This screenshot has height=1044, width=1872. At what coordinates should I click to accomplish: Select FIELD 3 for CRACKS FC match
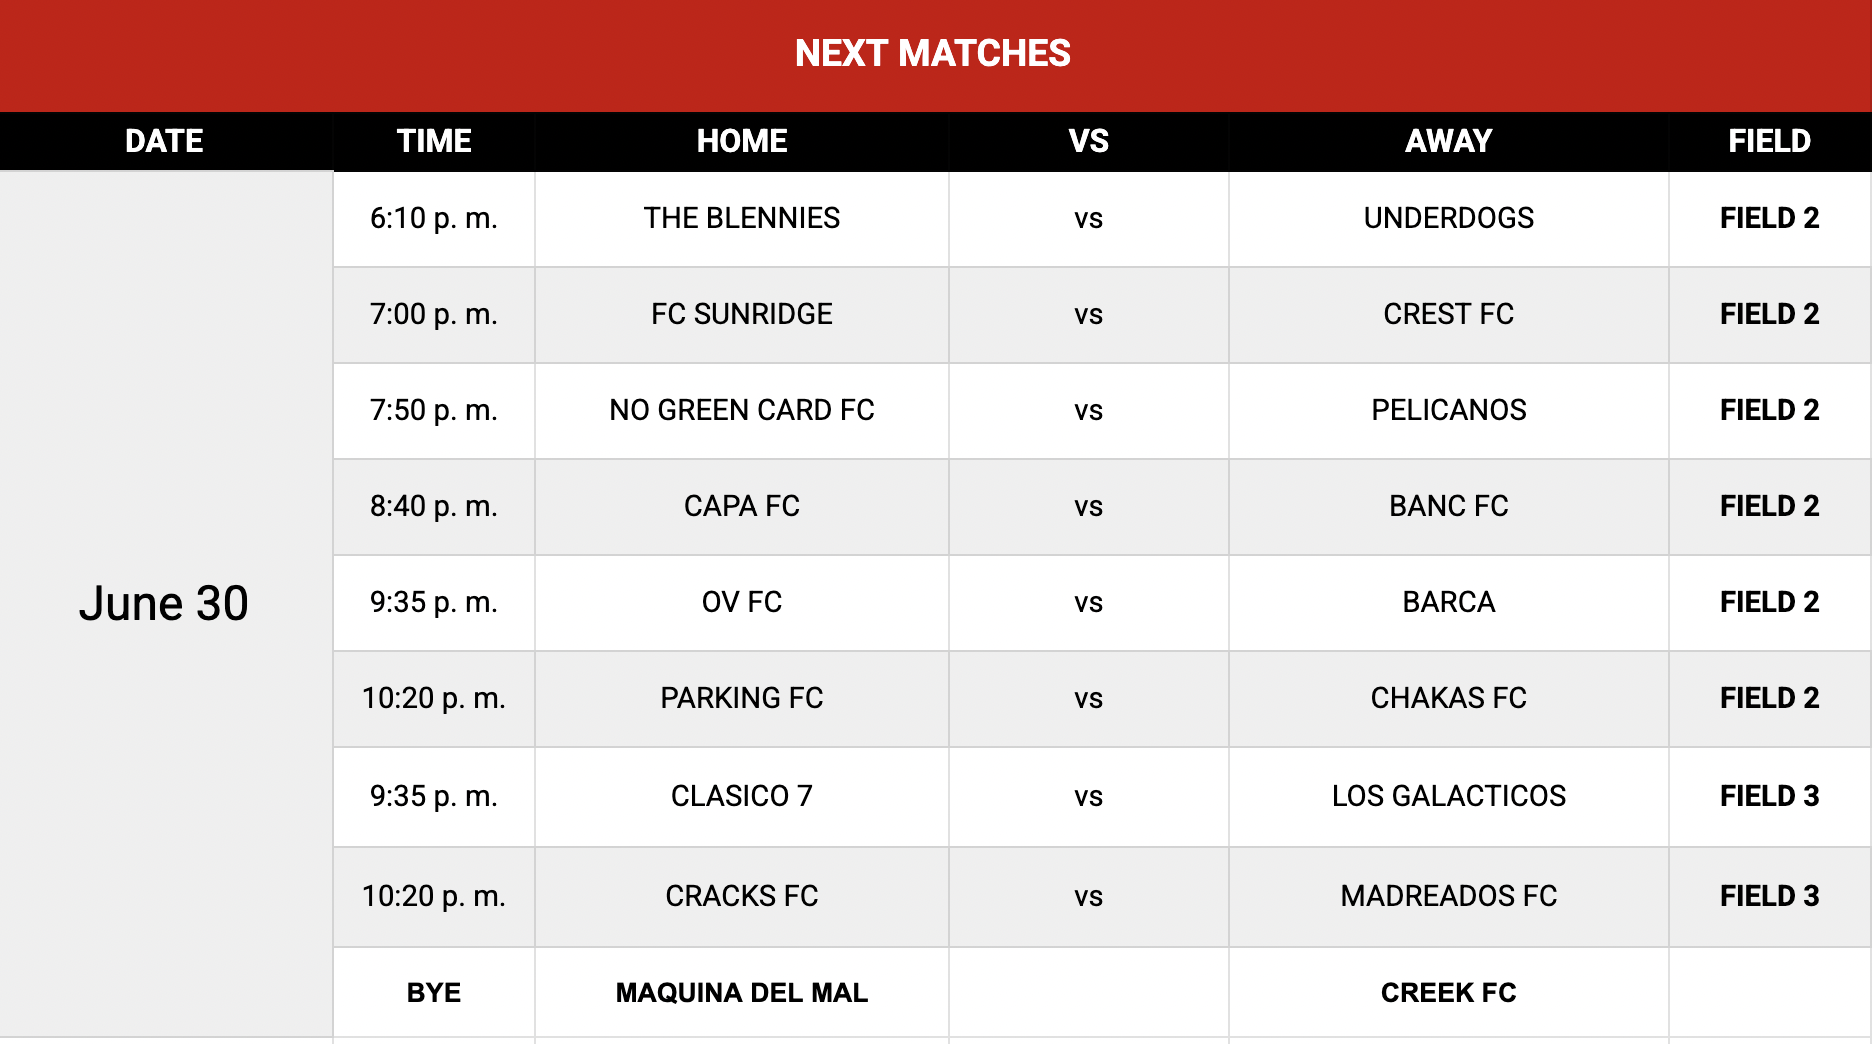1770,896
